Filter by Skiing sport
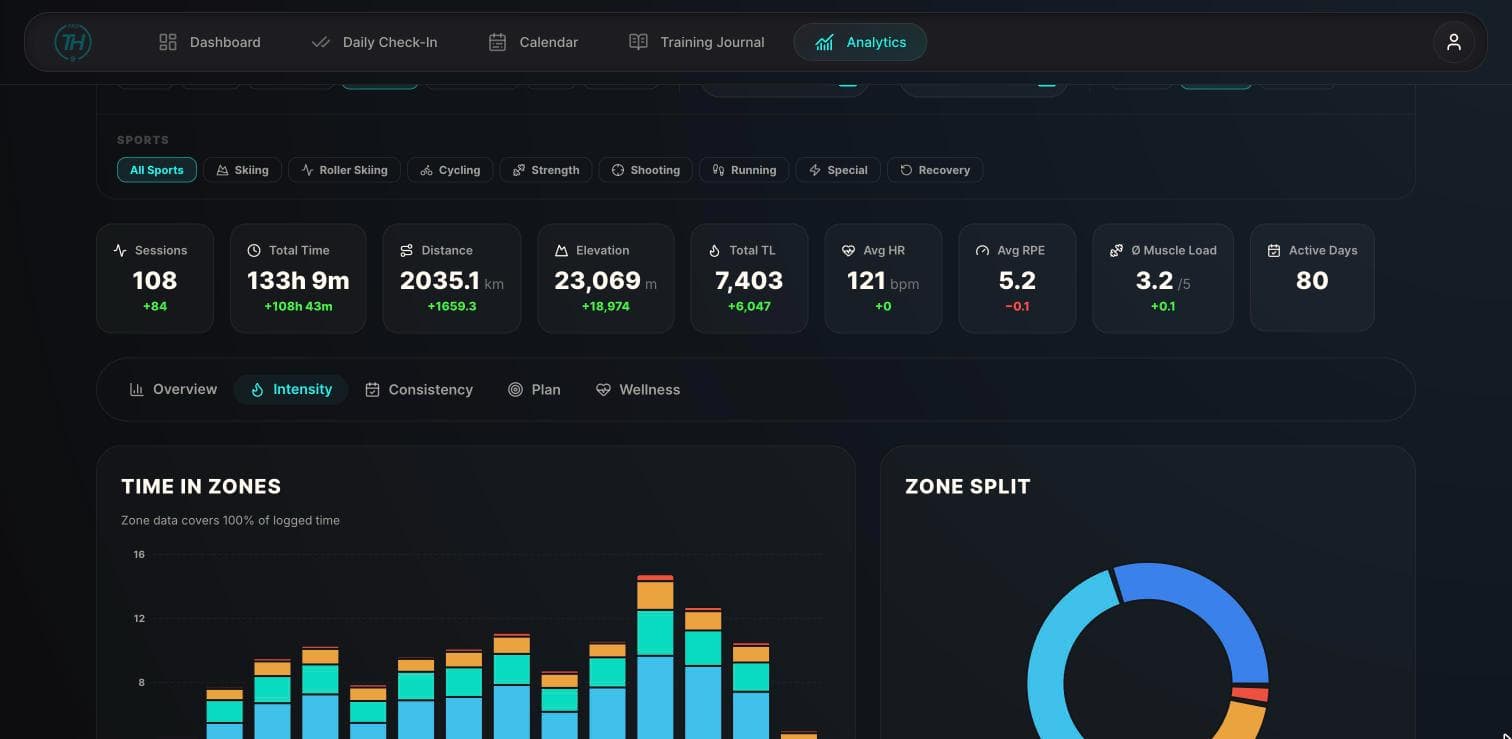Screen dimensions: 1512x739 243,170
